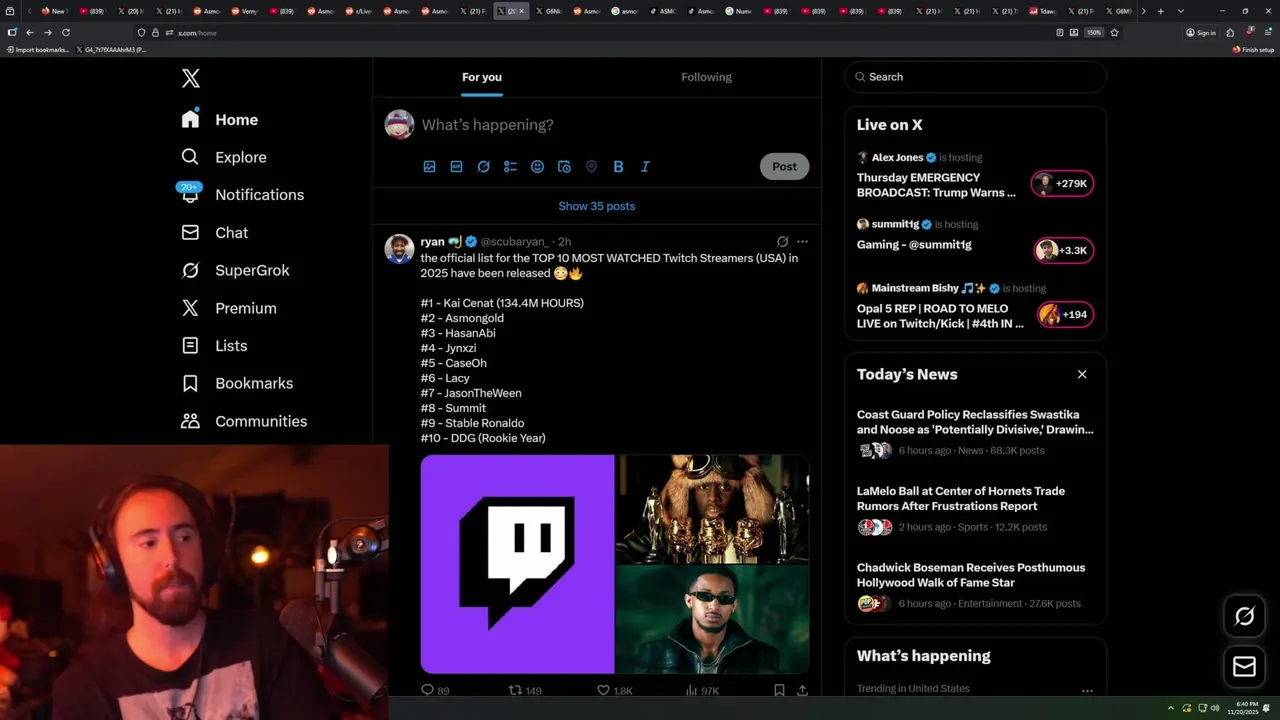
Task: Add a GIF to the post
Action: point(456,167)
